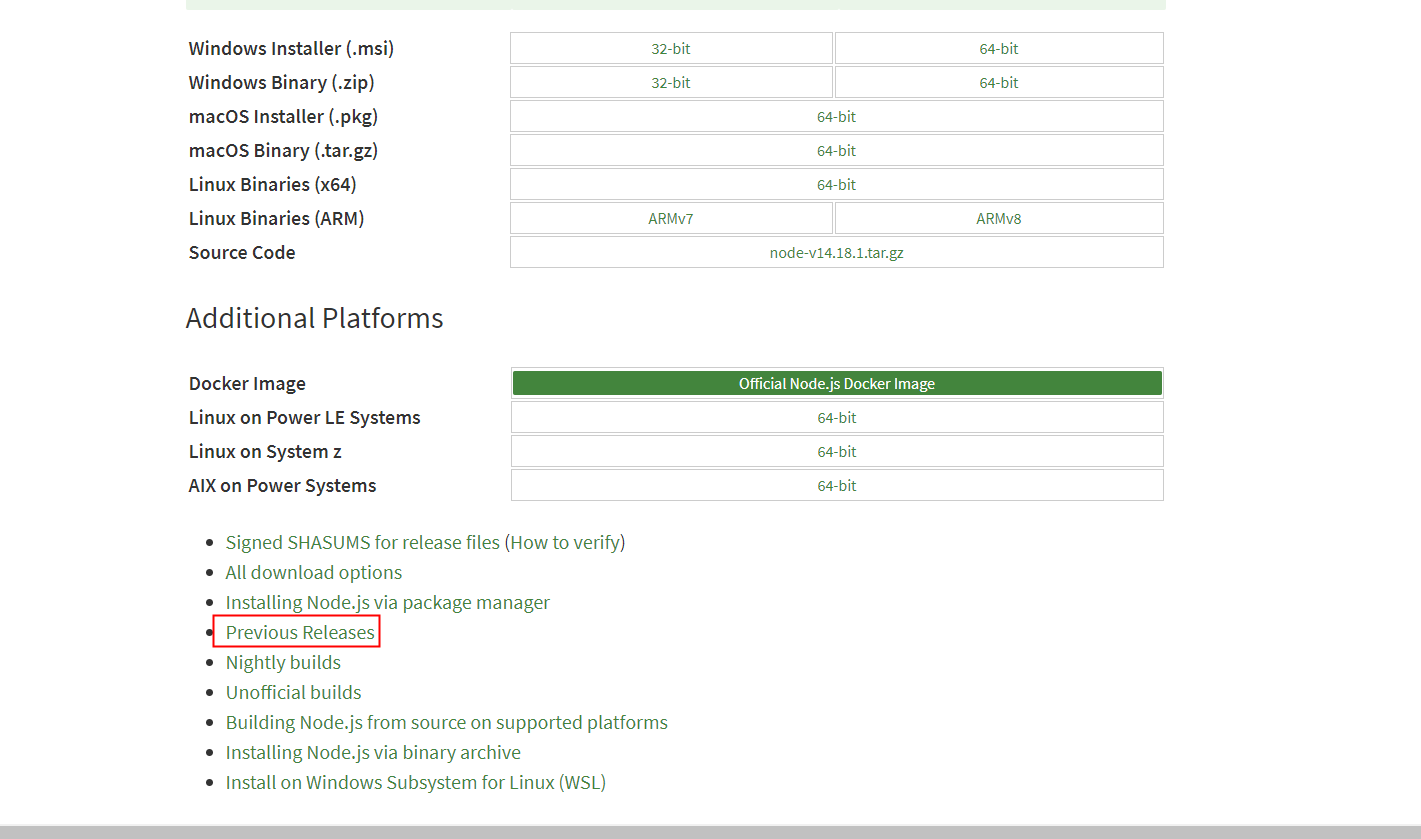Download node-v14.18.1.tar.gz source code
The height and width of the screenshot is (839, 1421).
coord(837,252)
